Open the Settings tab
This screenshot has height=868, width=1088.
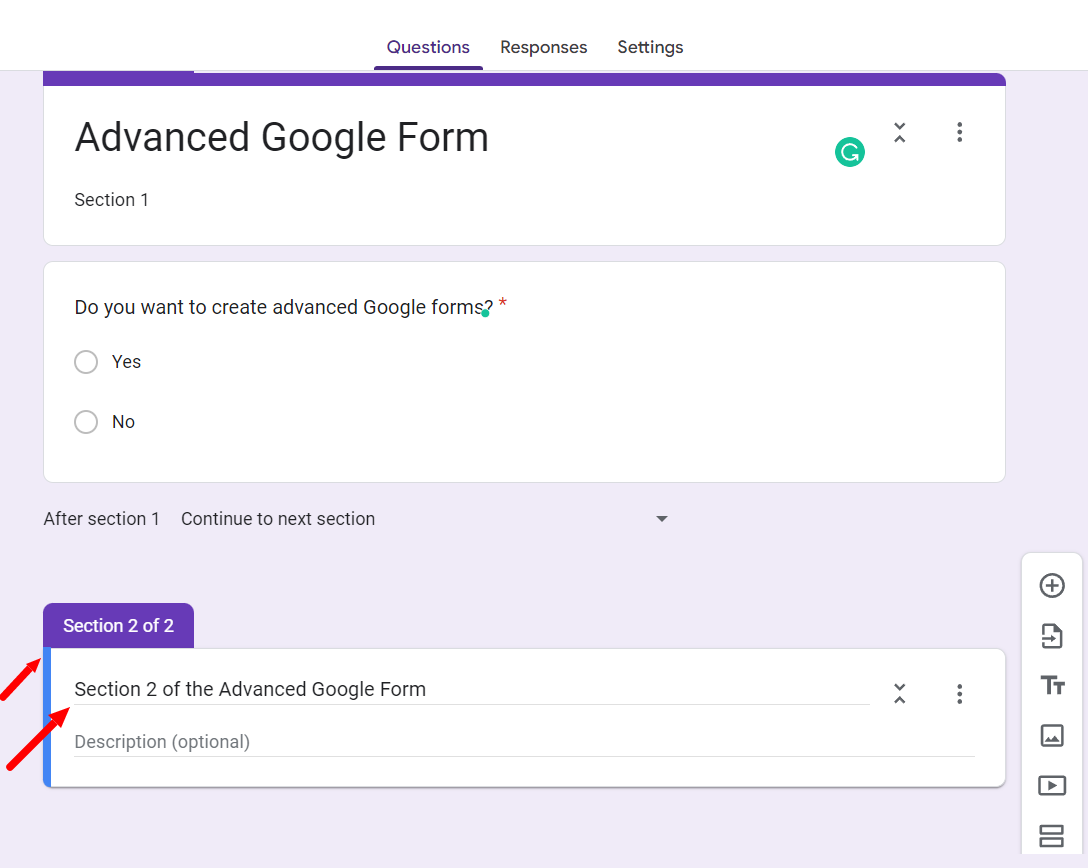(650, 47)
